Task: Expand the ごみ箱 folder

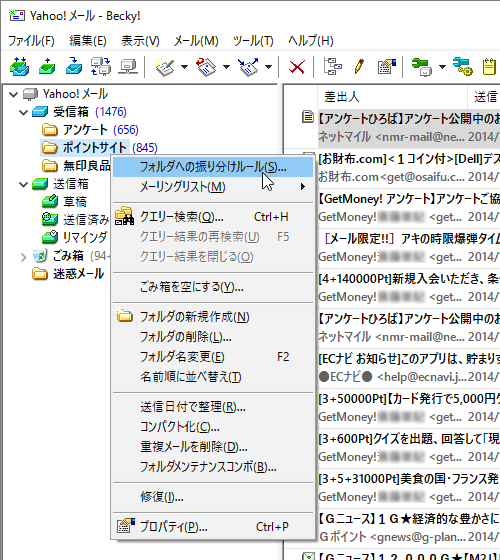Action: pos(24,257)
